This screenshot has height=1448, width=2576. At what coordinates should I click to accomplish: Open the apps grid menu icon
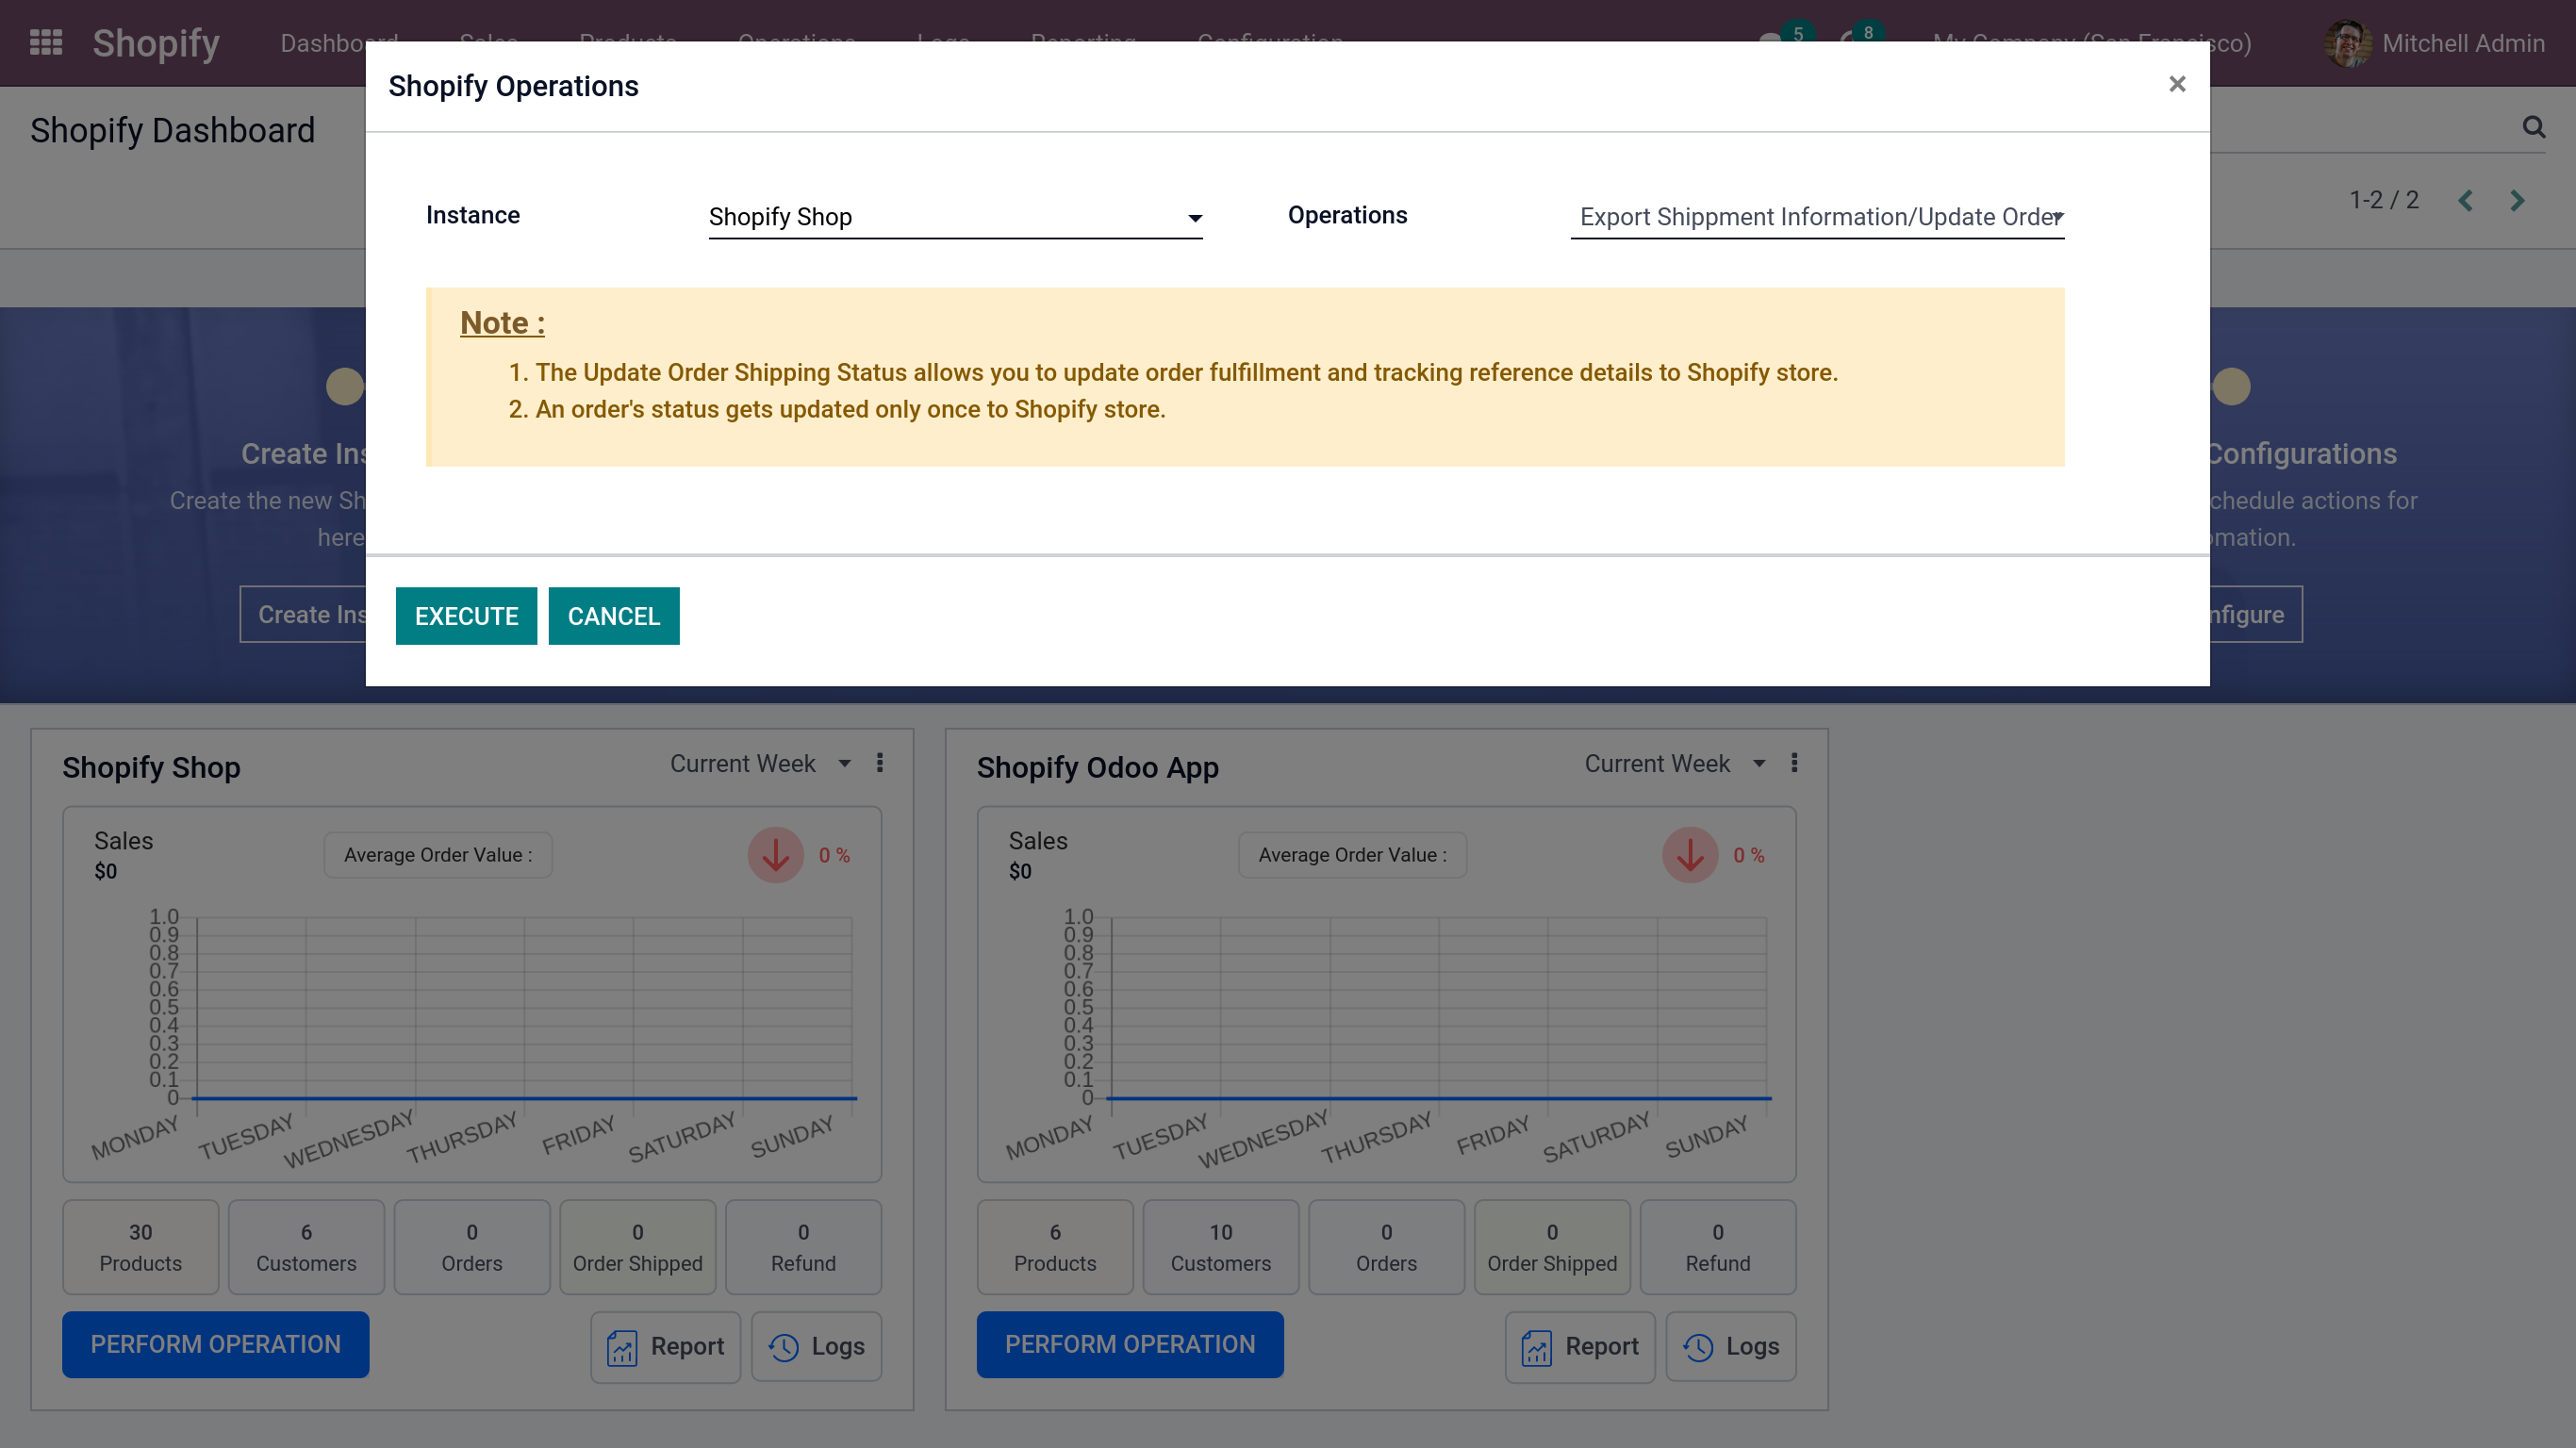coord(46,43)
